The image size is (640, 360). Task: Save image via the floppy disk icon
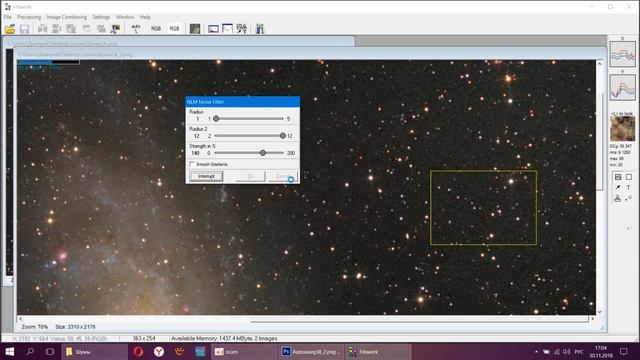[x=24, y=29]
